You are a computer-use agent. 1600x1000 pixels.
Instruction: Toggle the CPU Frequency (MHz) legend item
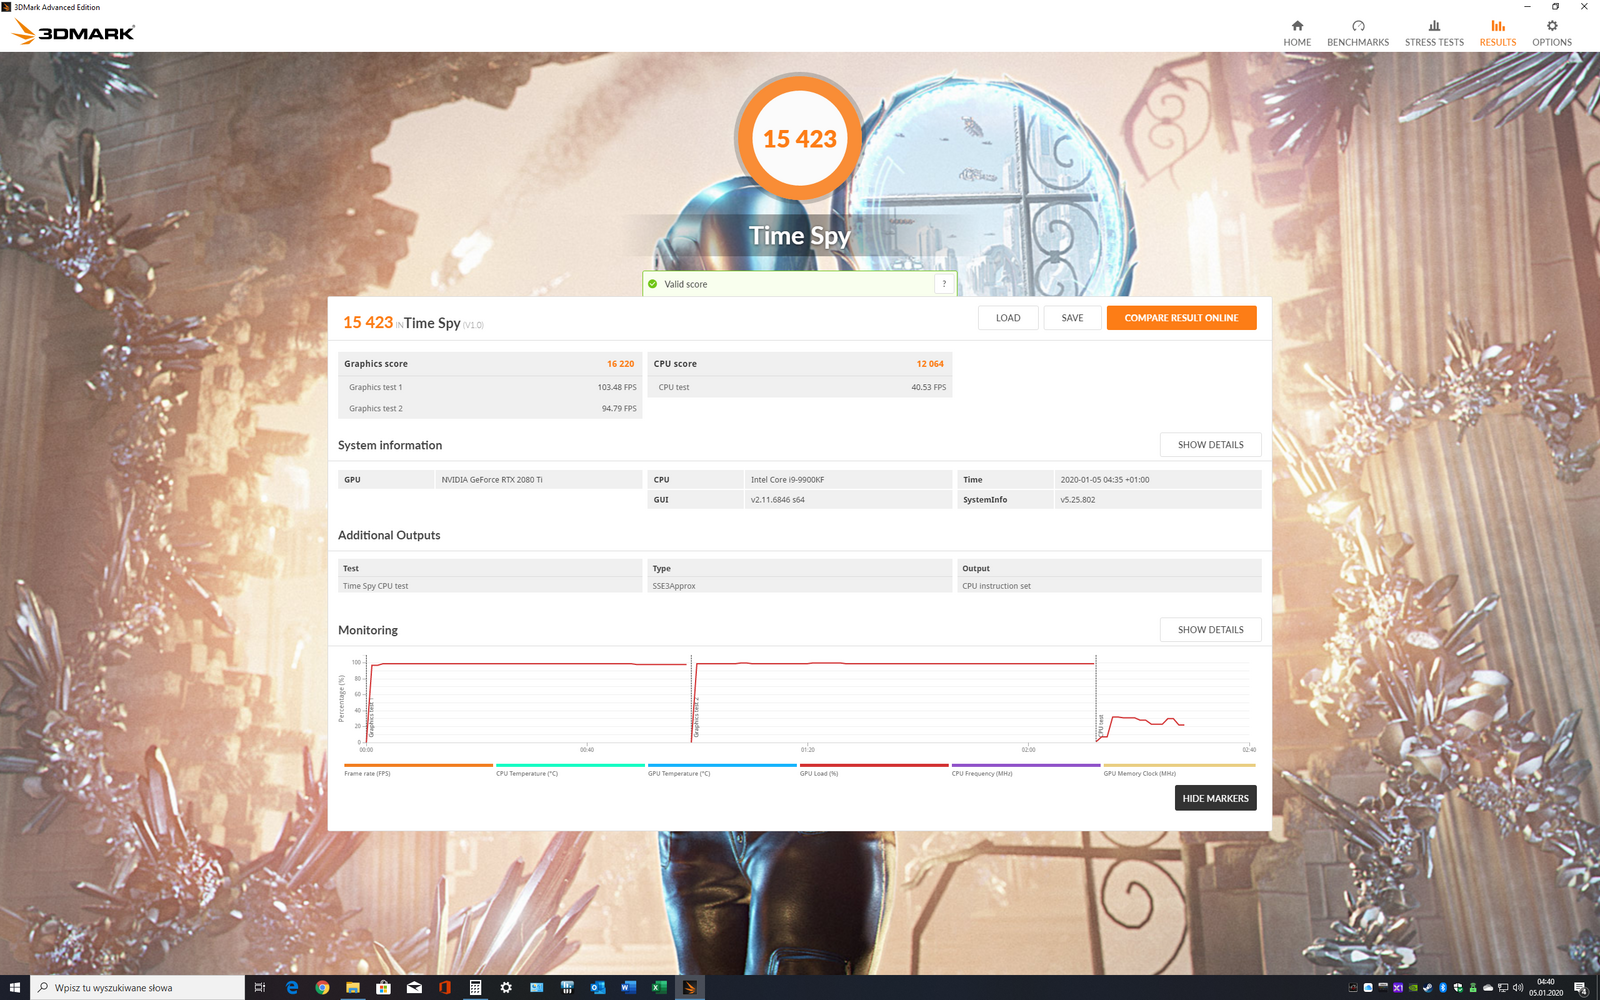click(1026, 769)
